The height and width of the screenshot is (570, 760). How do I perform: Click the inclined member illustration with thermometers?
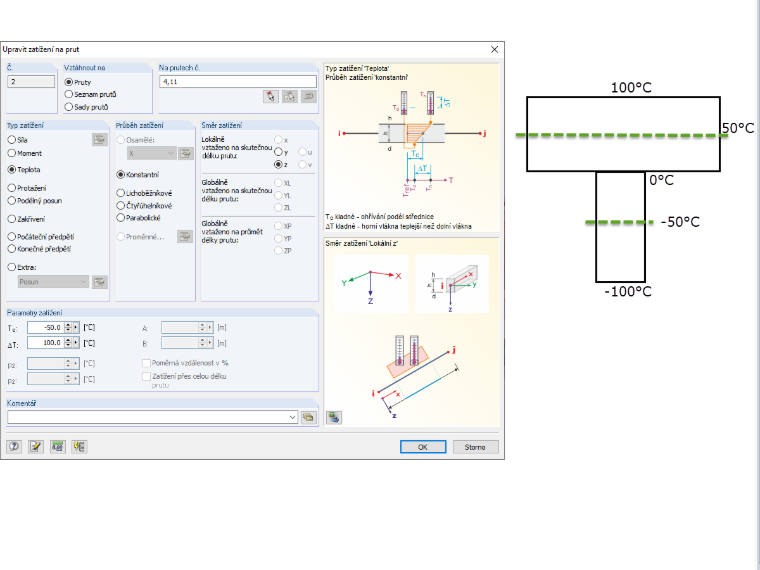[415, 376]
